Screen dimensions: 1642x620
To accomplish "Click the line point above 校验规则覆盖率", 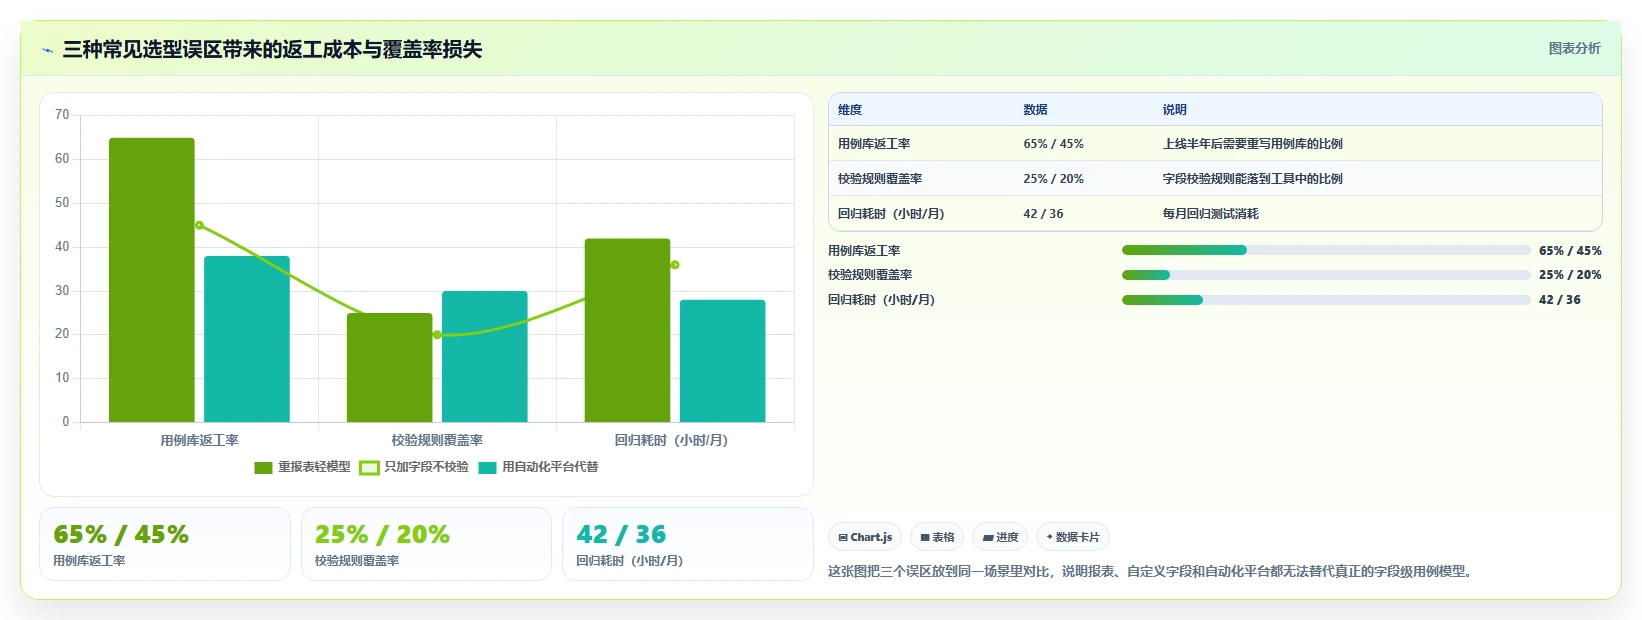I will pos(437,335).
